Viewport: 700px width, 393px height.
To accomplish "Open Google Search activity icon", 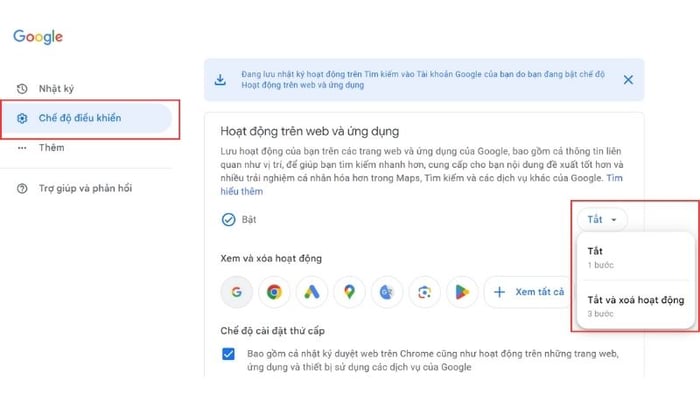I will coord(237,292).
